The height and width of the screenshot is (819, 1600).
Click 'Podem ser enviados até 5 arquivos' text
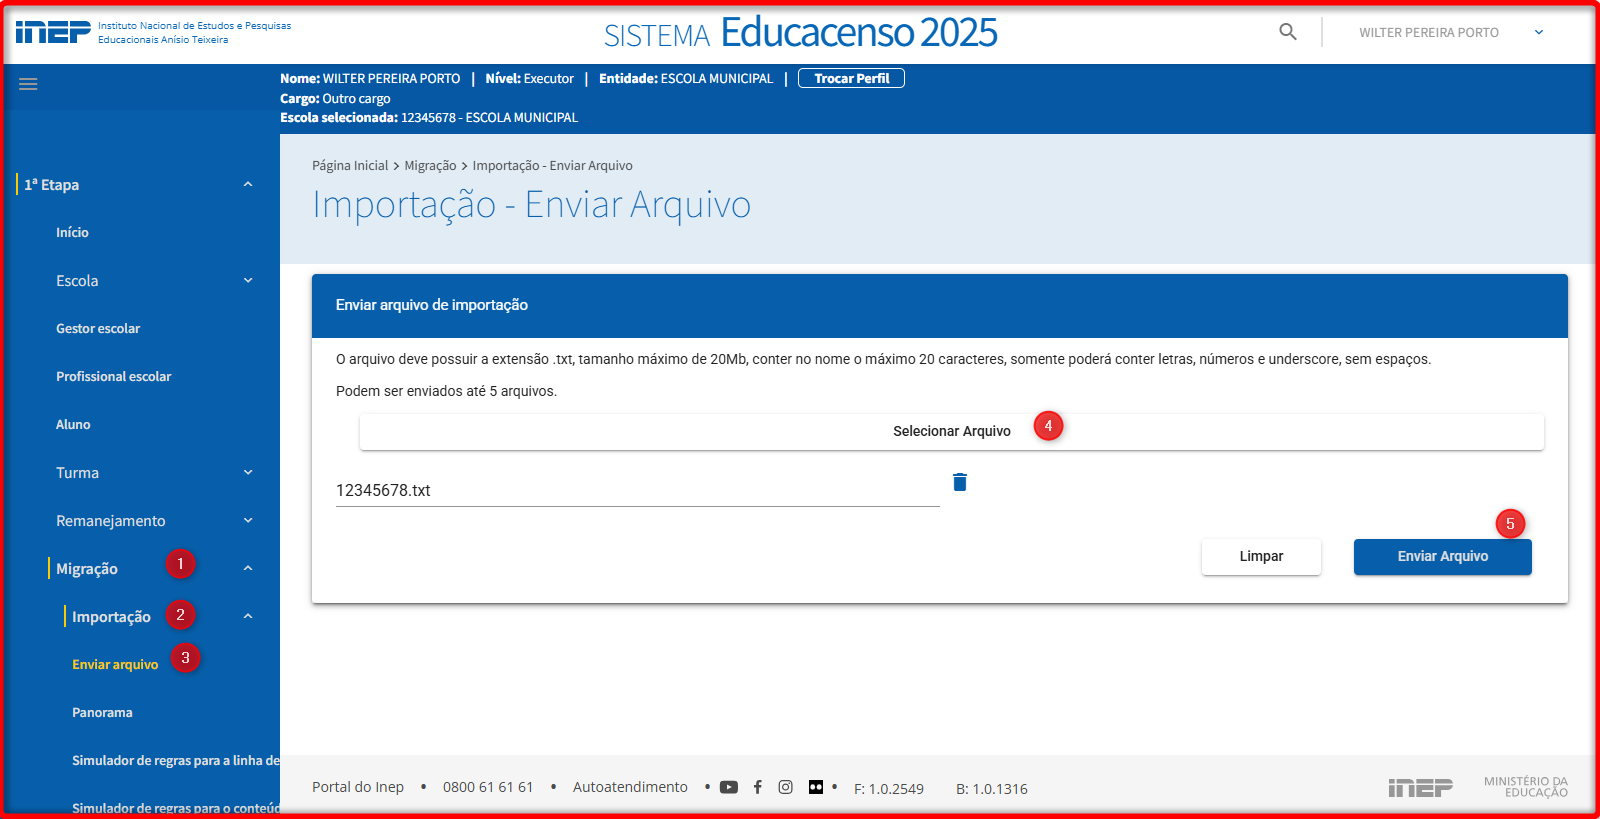click(x=446, y=391)
